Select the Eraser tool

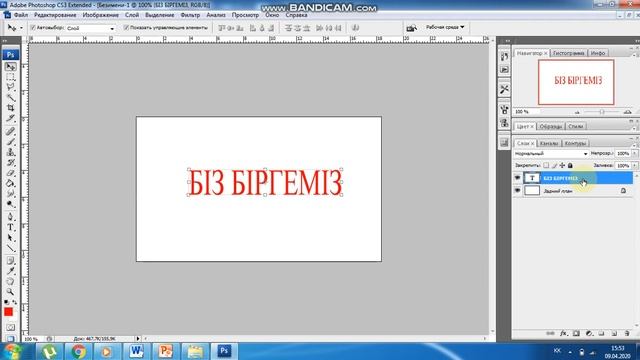(11, 173)
